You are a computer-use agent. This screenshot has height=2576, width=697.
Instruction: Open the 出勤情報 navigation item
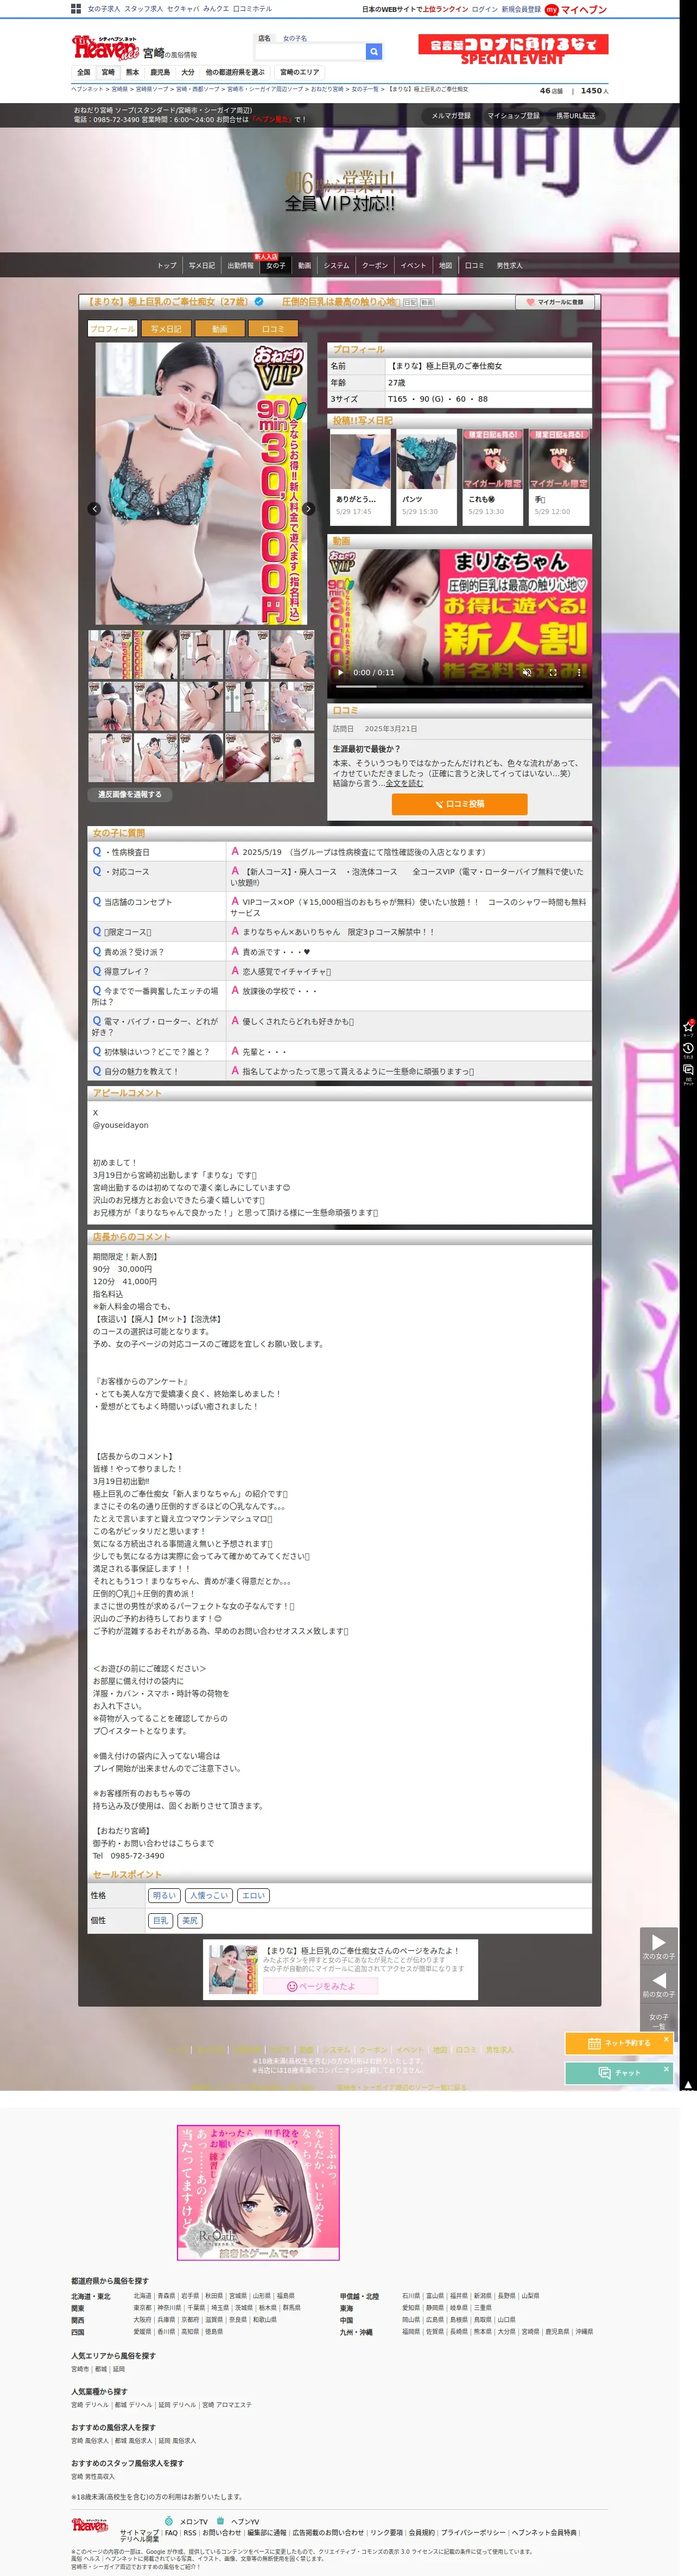[240, 265]
